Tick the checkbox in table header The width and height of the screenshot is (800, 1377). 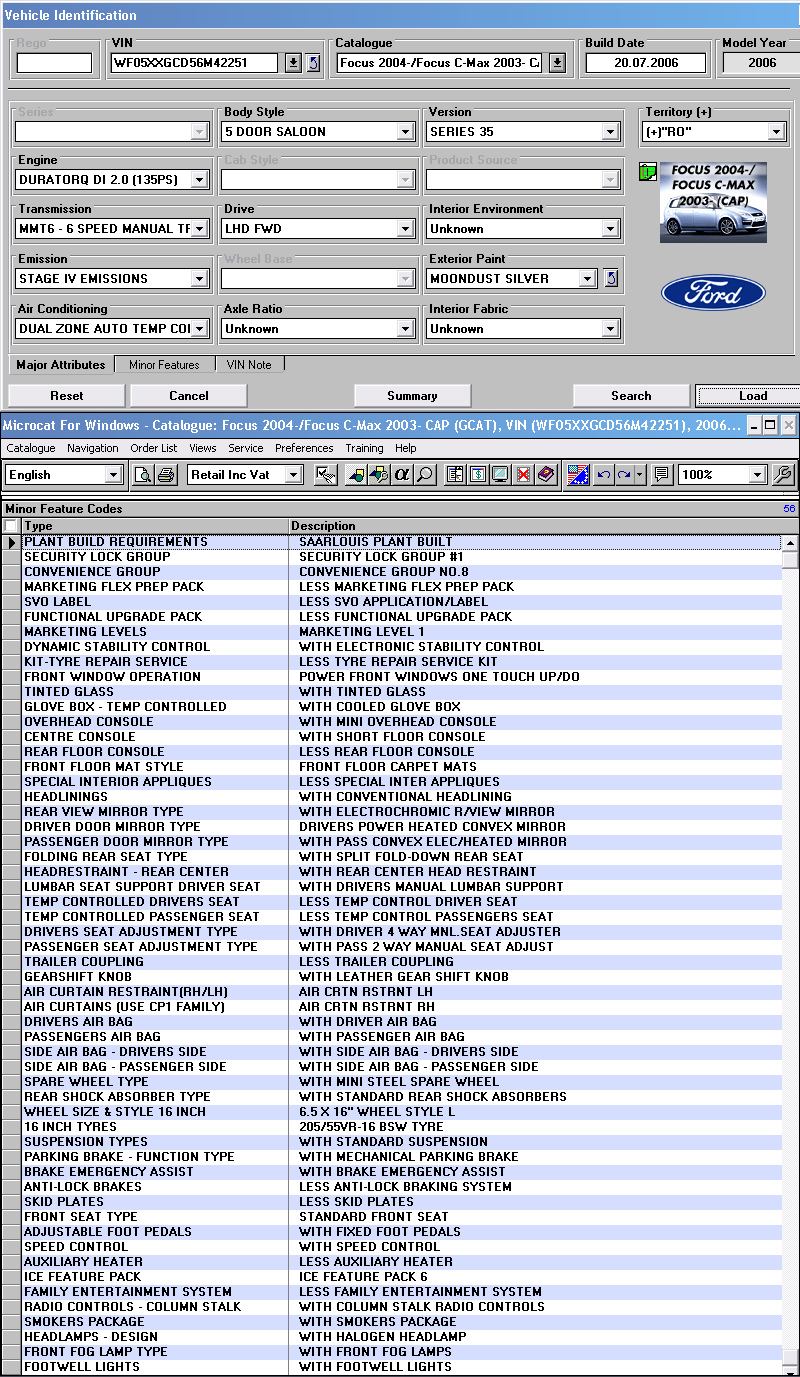click(x=10, y=526)
